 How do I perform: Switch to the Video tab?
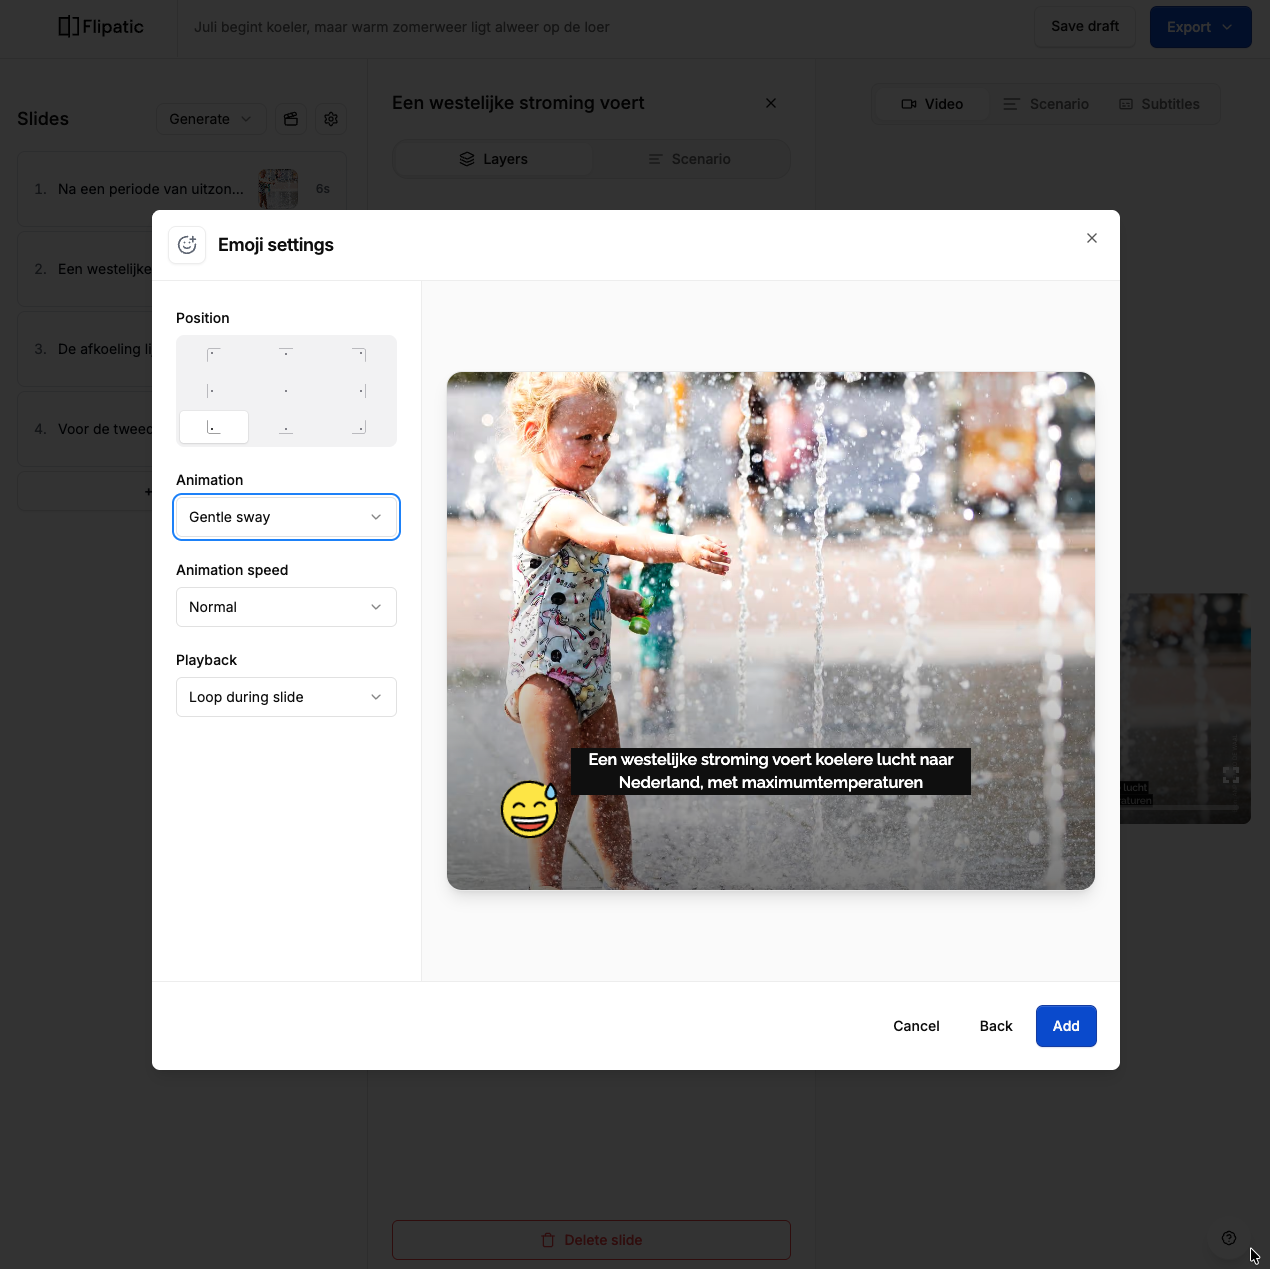[x=932, y=104]
